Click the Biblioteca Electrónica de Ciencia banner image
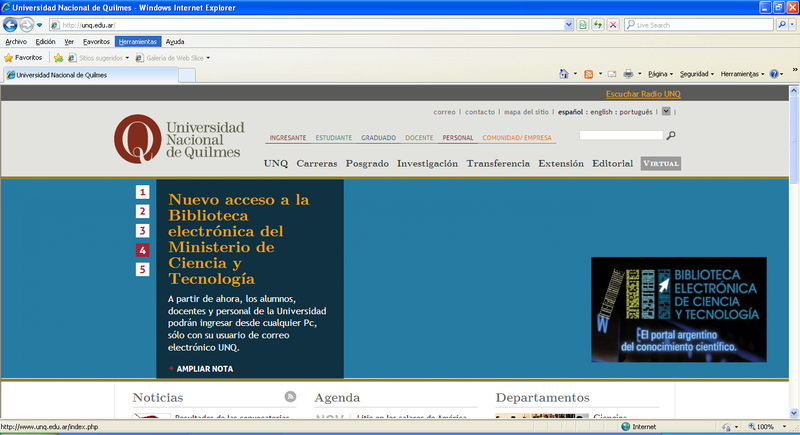Screen dimensions: 800x435 (679, 310)
